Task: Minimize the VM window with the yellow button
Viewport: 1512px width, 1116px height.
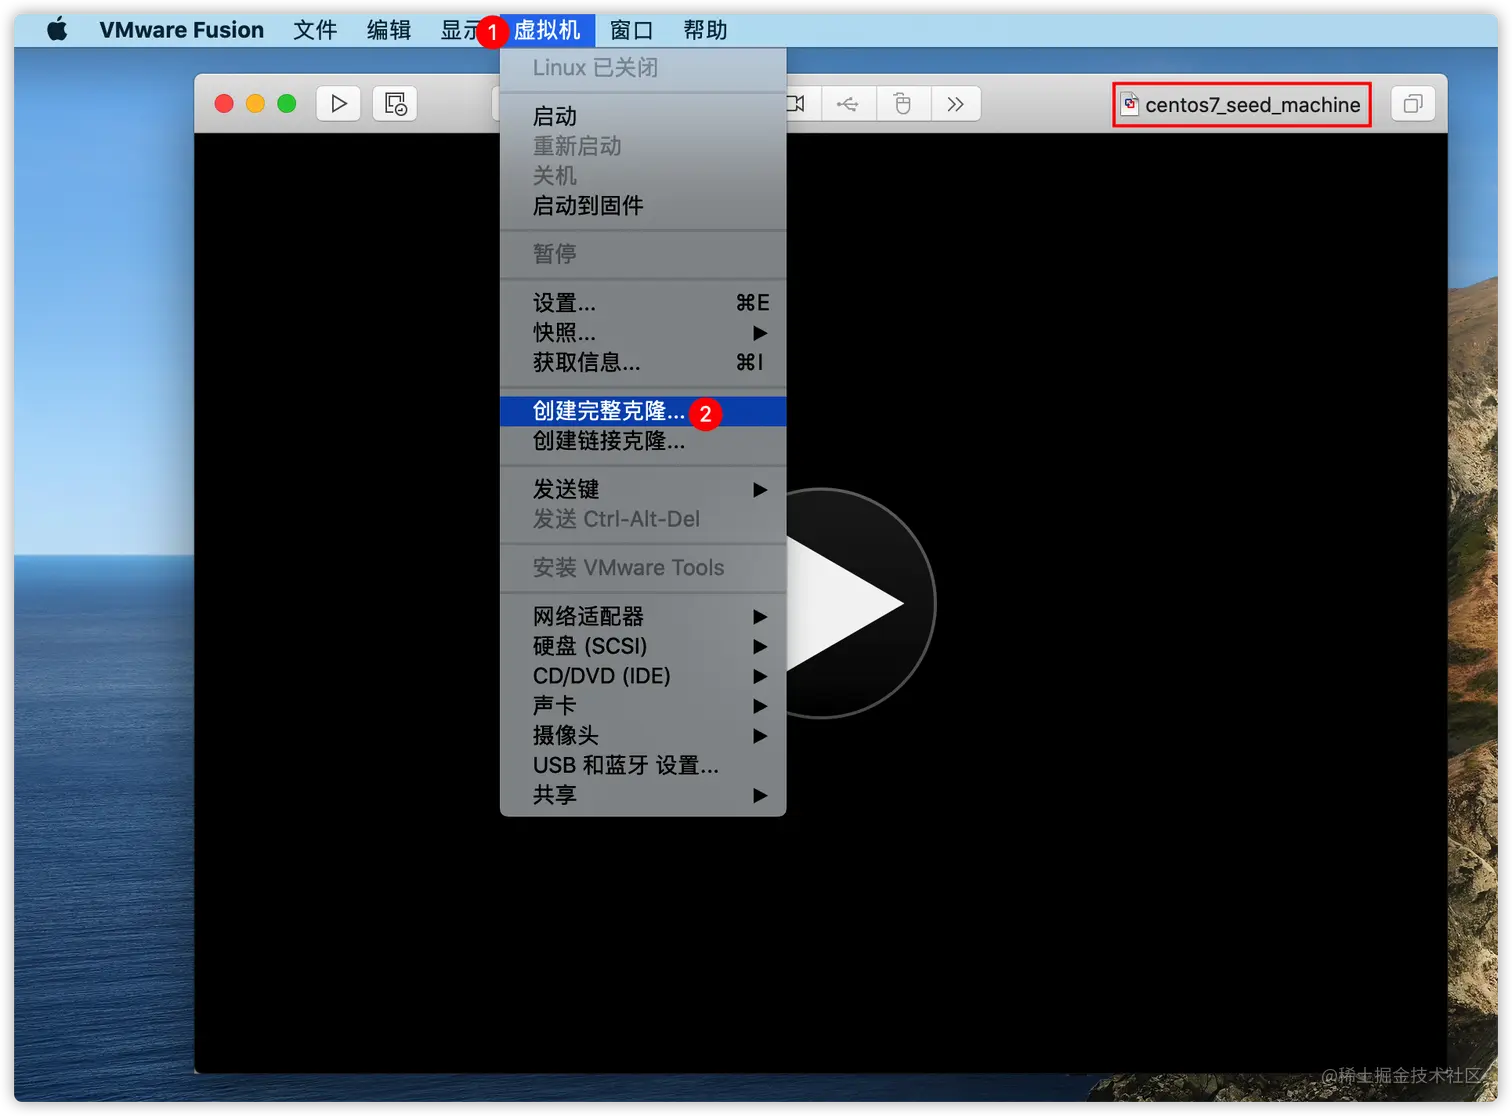Action: (255, 104)
